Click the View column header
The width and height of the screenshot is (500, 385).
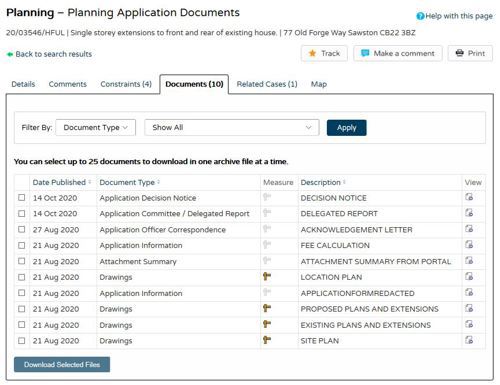tap(473, 182)
